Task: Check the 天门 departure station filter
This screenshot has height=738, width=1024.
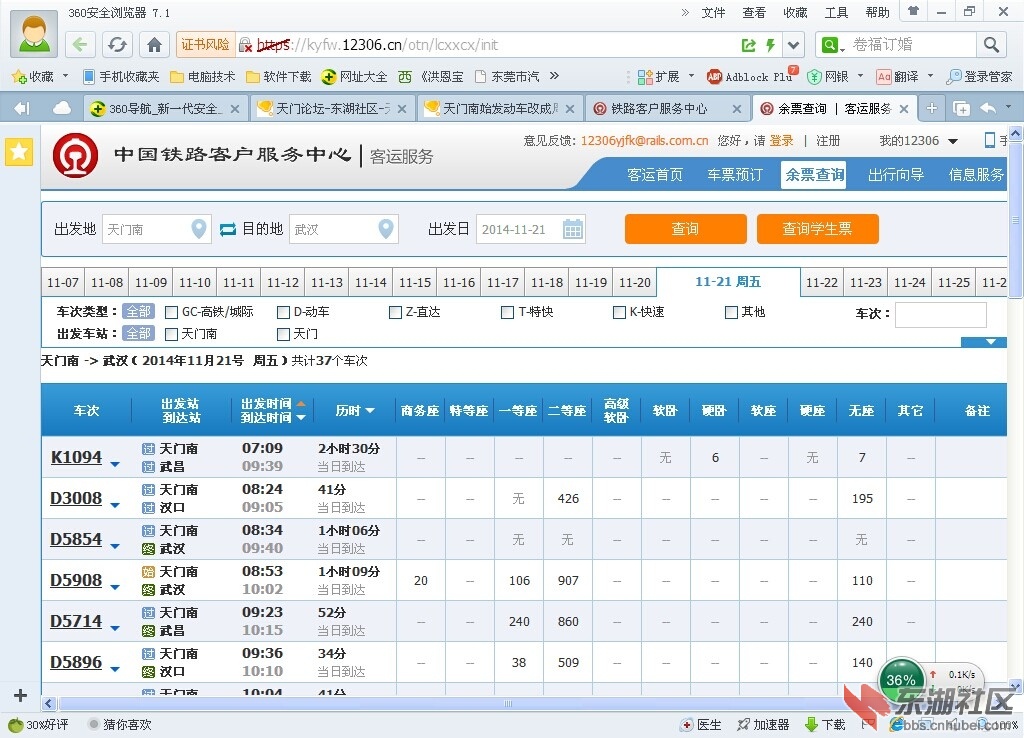Action: [x=283, y=334]
